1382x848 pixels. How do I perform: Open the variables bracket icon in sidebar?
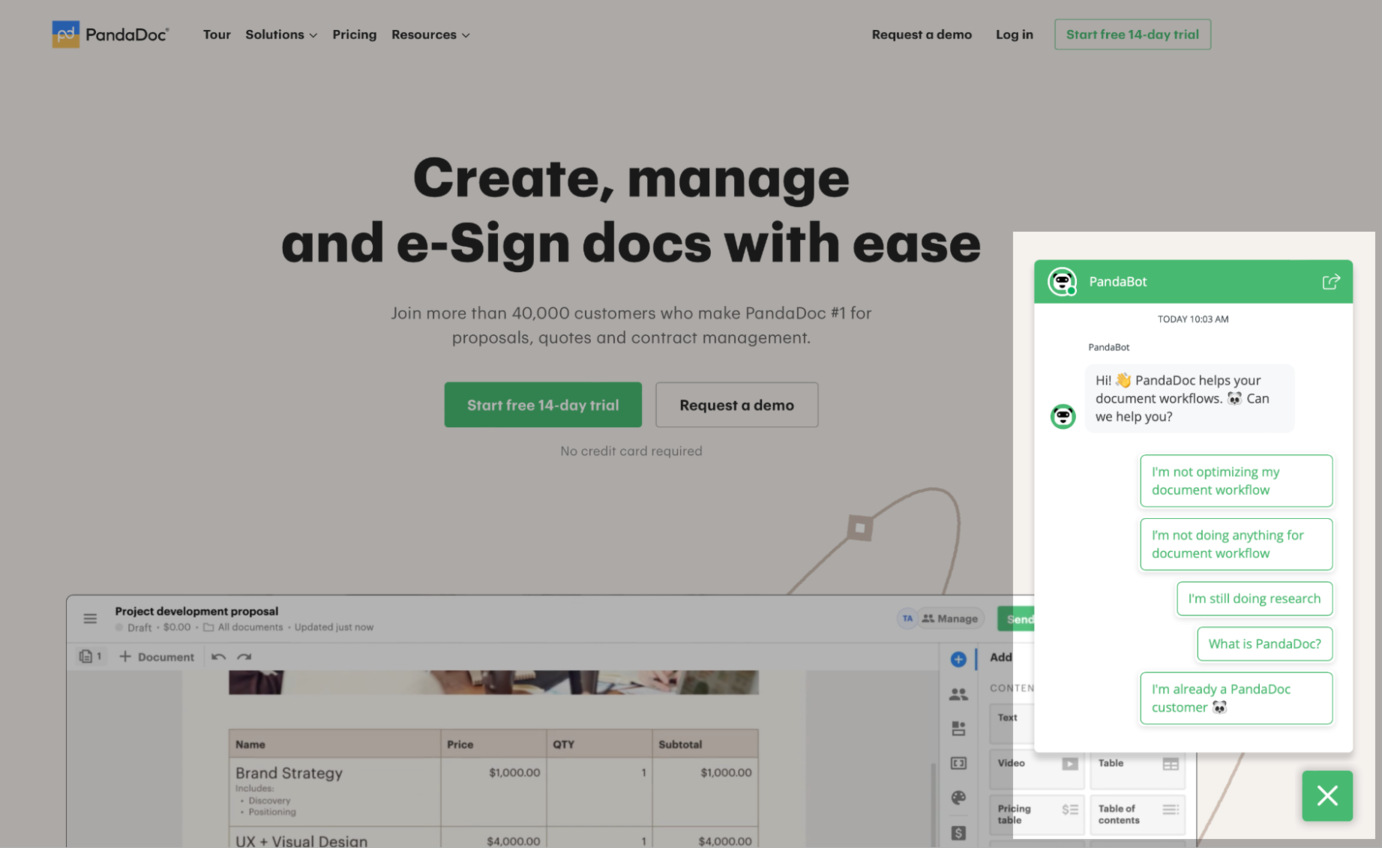[958, 763]
